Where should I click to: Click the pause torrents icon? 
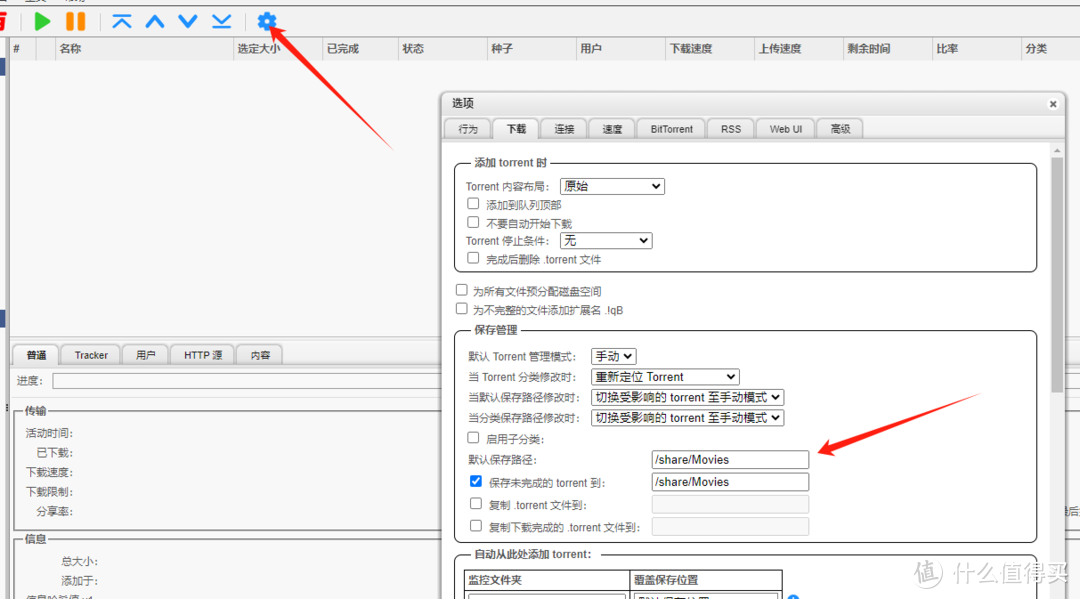tap(76, 21)
